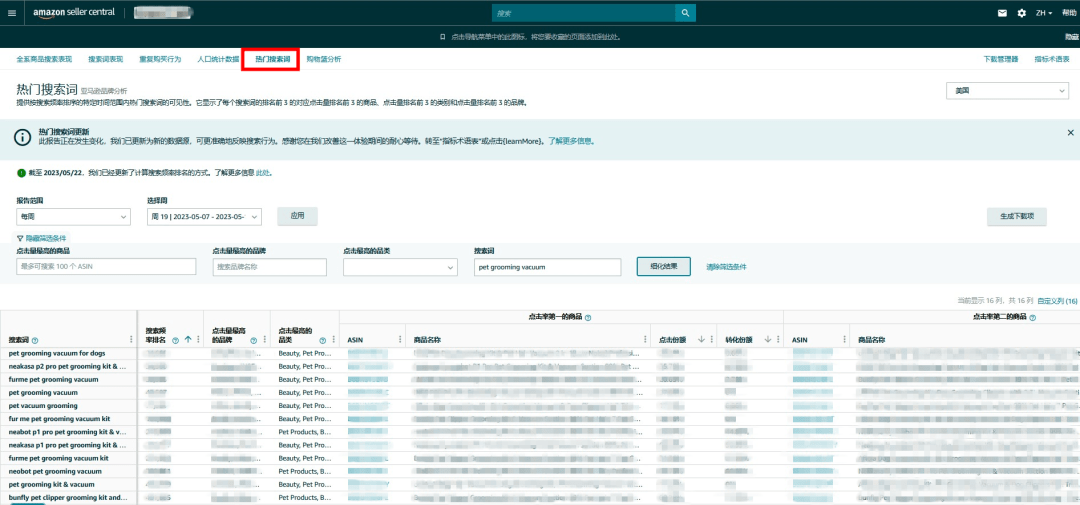Switch to the 购物篮分析 tab
The width and height of the screenshot is (1080, 505).
point(323,60)
